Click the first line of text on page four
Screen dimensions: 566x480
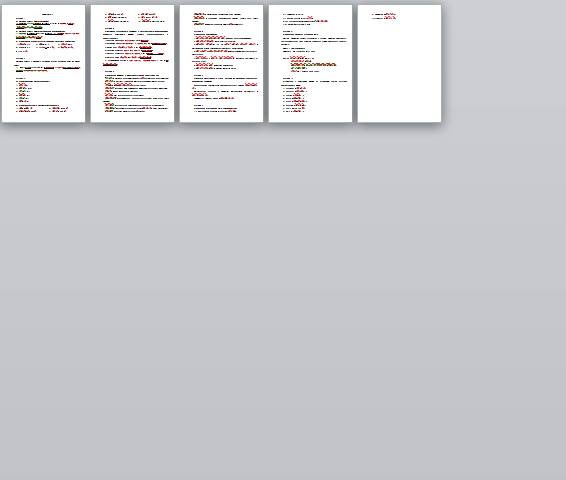click(293, 14)
